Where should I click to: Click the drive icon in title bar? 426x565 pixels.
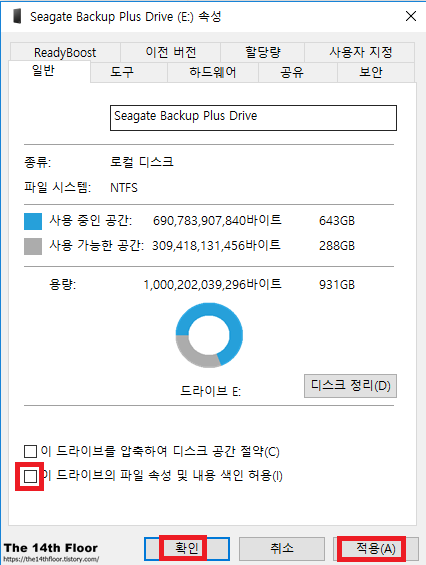pos(17,16)
